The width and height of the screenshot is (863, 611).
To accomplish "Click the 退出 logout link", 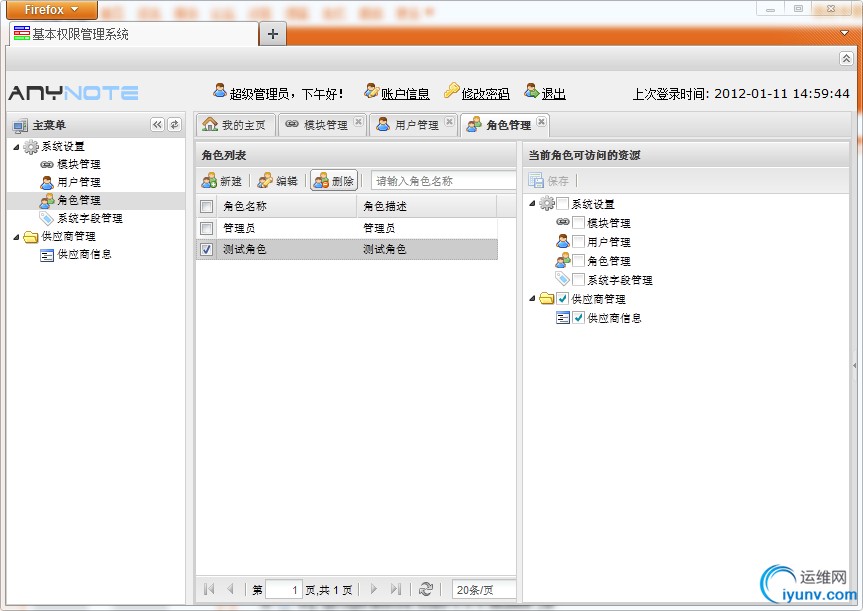I will pos(553,94).
